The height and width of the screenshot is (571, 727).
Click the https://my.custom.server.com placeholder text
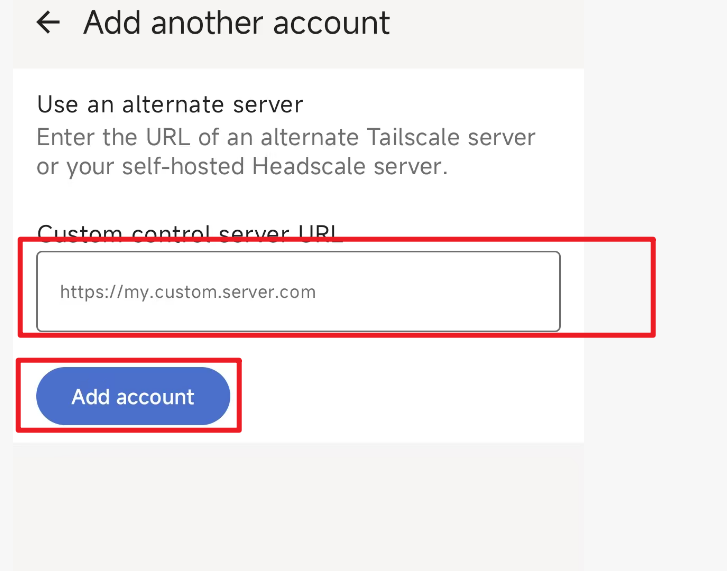[x=188, y=293]
